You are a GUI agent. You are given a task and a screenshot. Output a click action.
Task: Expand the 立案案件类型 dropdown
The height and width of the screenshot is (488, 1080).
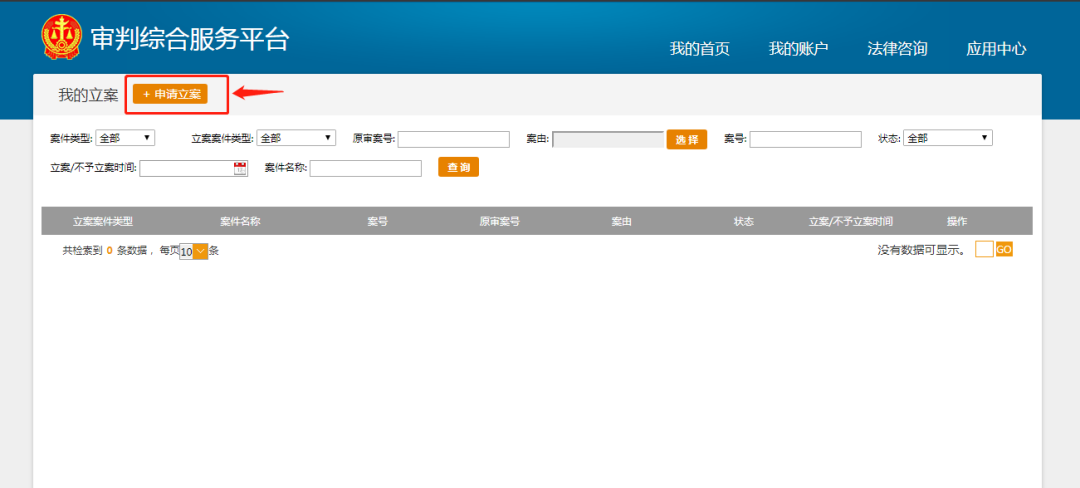pyautogui.click(x=296, y=138)
